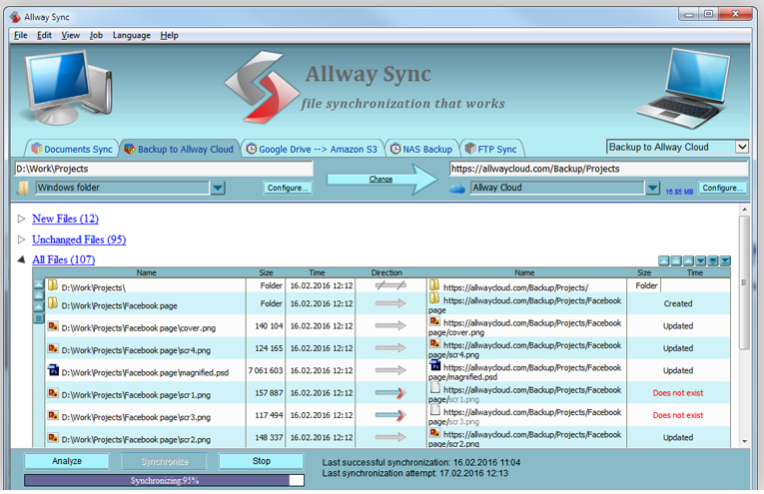Click the image file icon of local scr1.png

53,393
